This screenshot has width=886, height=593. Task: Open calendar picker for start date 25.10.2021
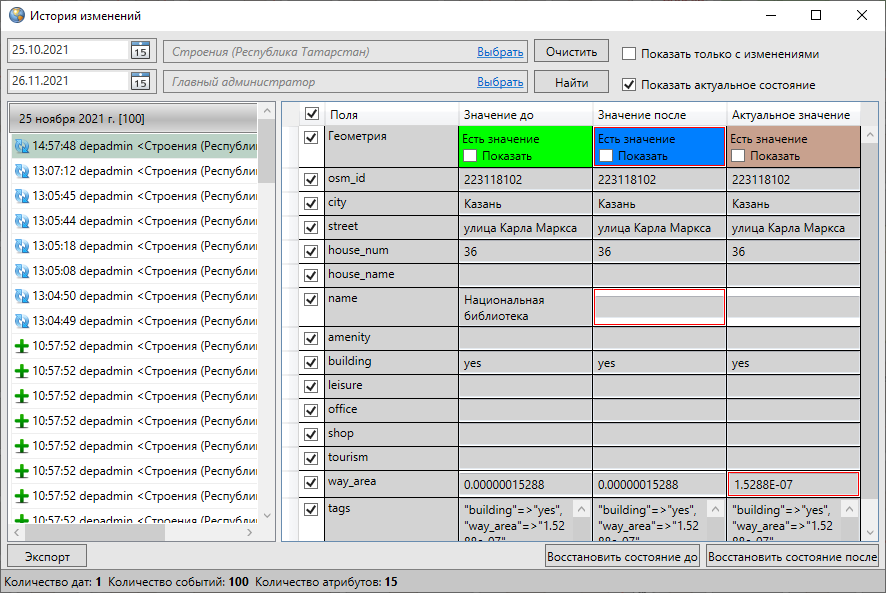pyautogui.click(x=140, y=51)
